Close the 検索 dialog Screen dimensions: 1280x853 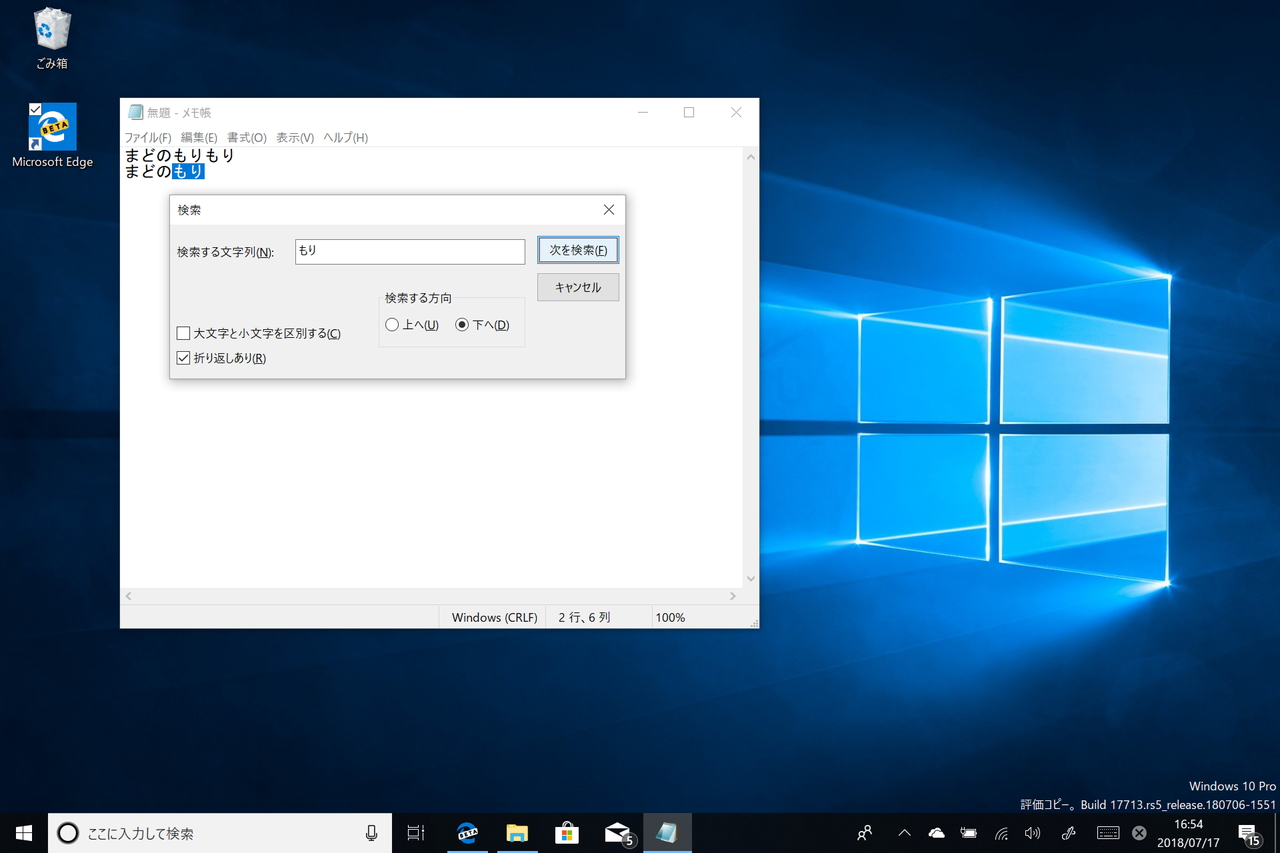[x=609, y=210]
